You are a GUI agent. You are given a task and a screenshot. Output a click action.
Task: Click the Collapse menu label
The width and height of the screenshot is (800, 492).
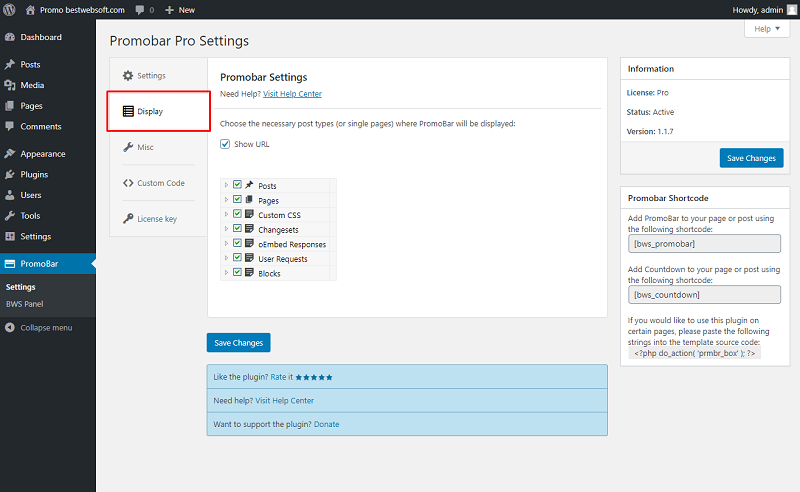click(46, 328)
